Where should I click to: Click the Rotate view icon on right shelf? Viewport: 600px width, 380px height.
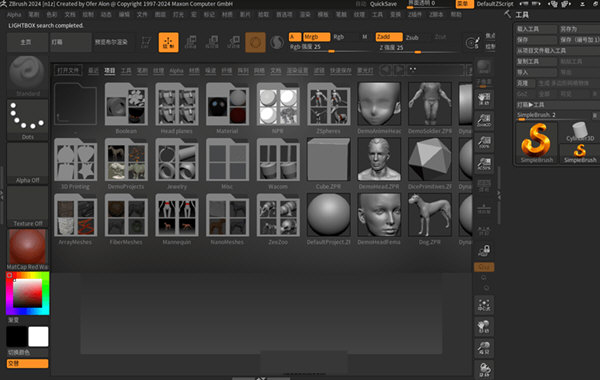[x=484, y=370]
